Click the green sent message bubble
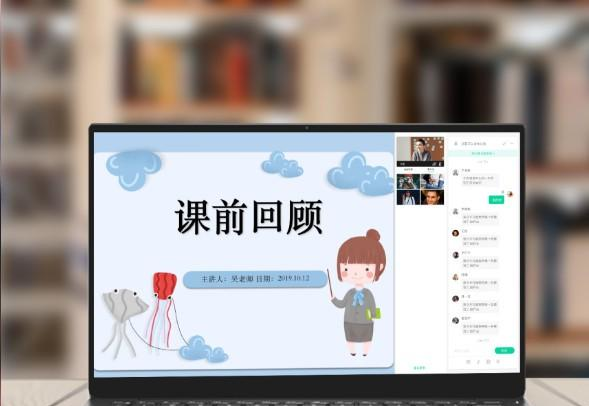Screen dimensions: 589x406 pyautogui.click(x=496, y=200)
